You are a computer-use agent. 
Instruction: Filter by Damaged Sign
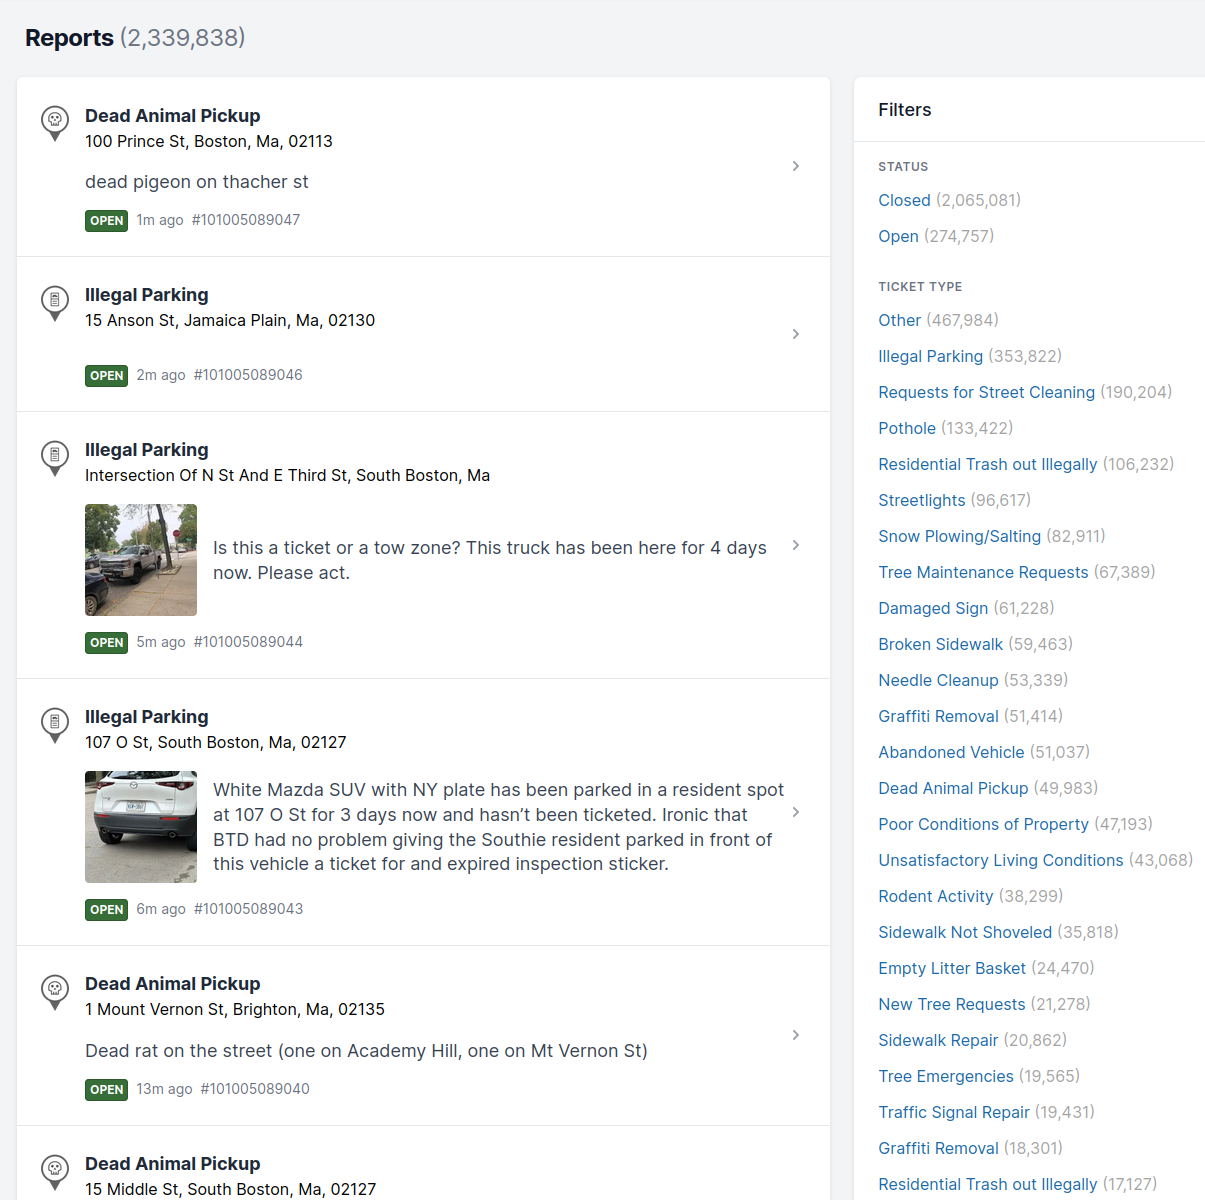click(x=933, y=608)
